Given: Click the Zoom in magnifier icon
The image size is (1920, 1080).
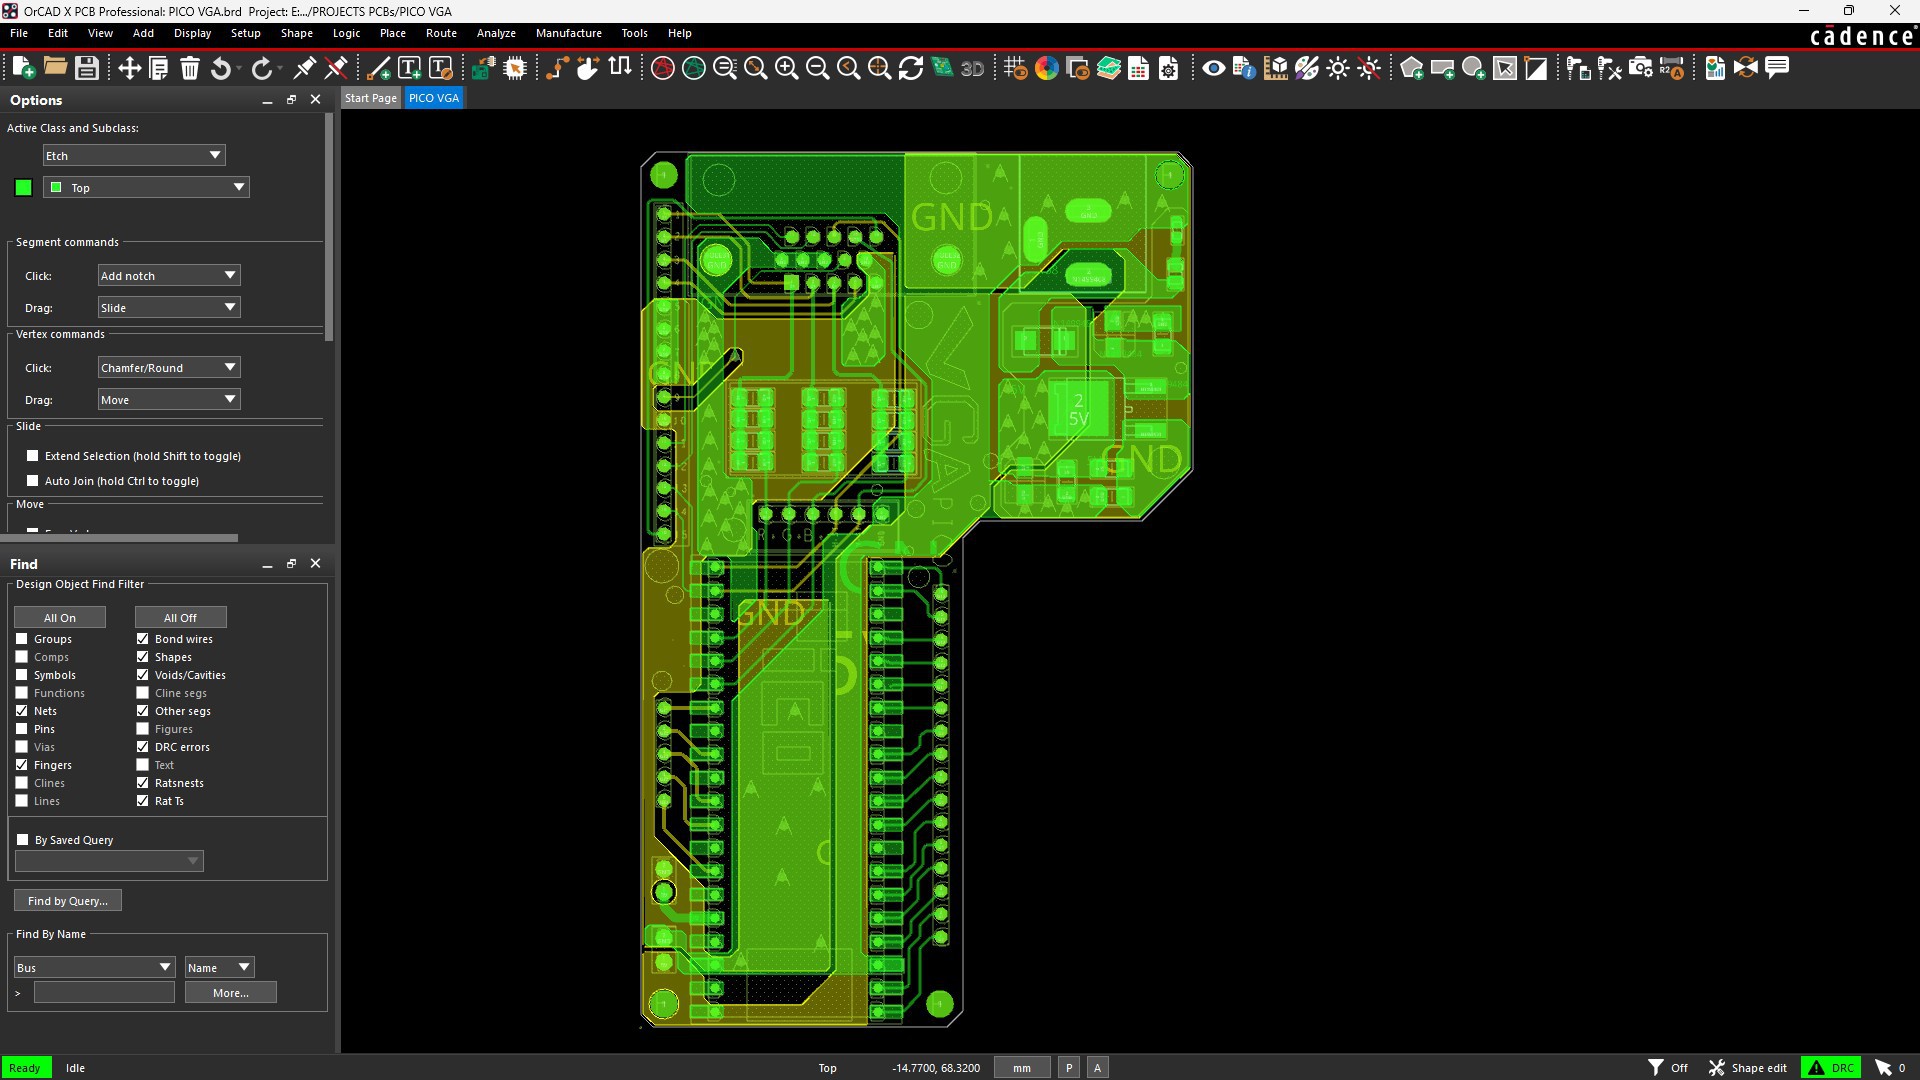Looking at the screenshot, I should tap(787, 68).
